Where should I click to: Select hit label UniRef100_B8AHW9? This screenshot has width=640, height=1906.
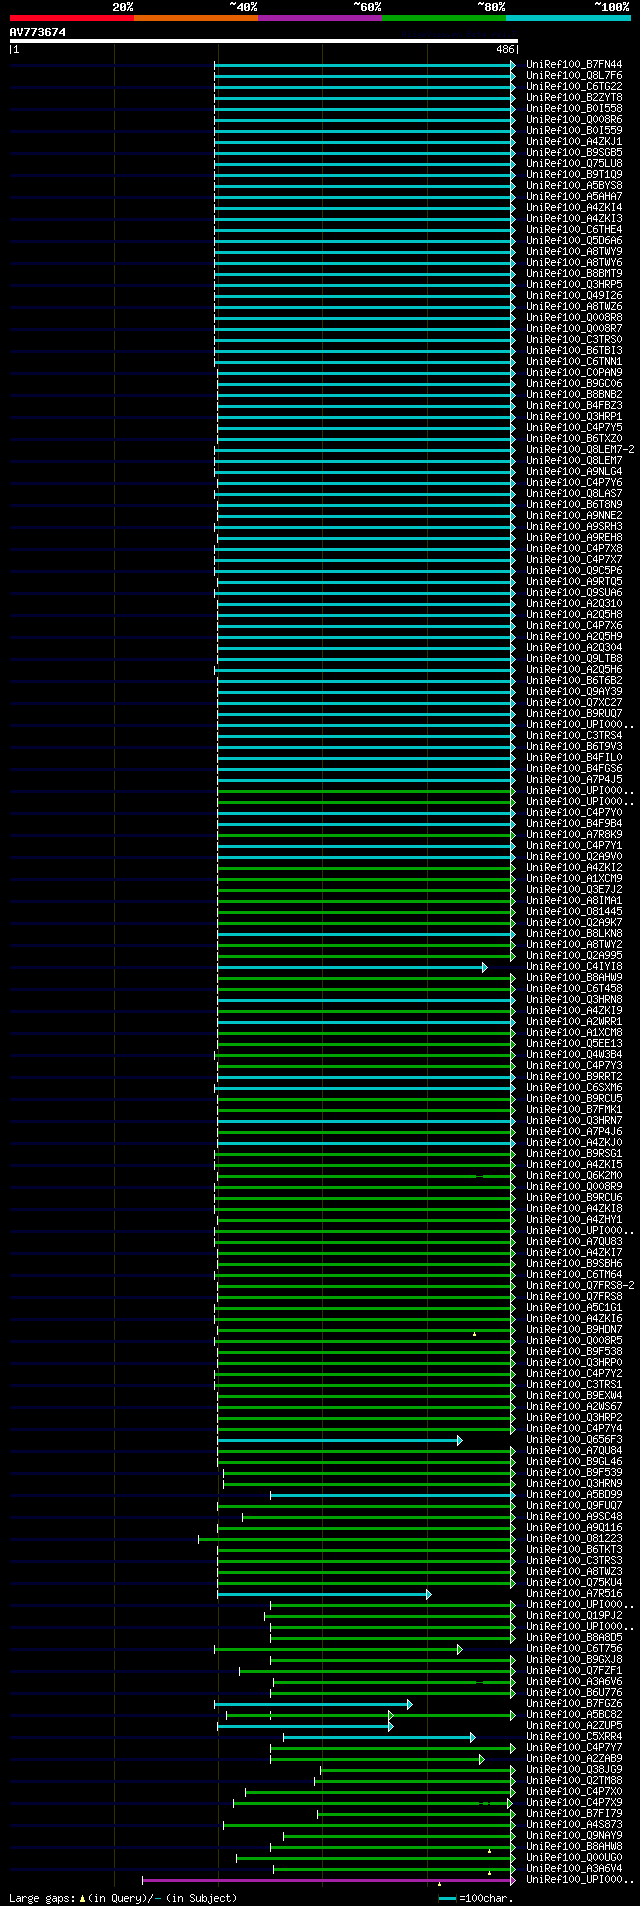point(574,977)
